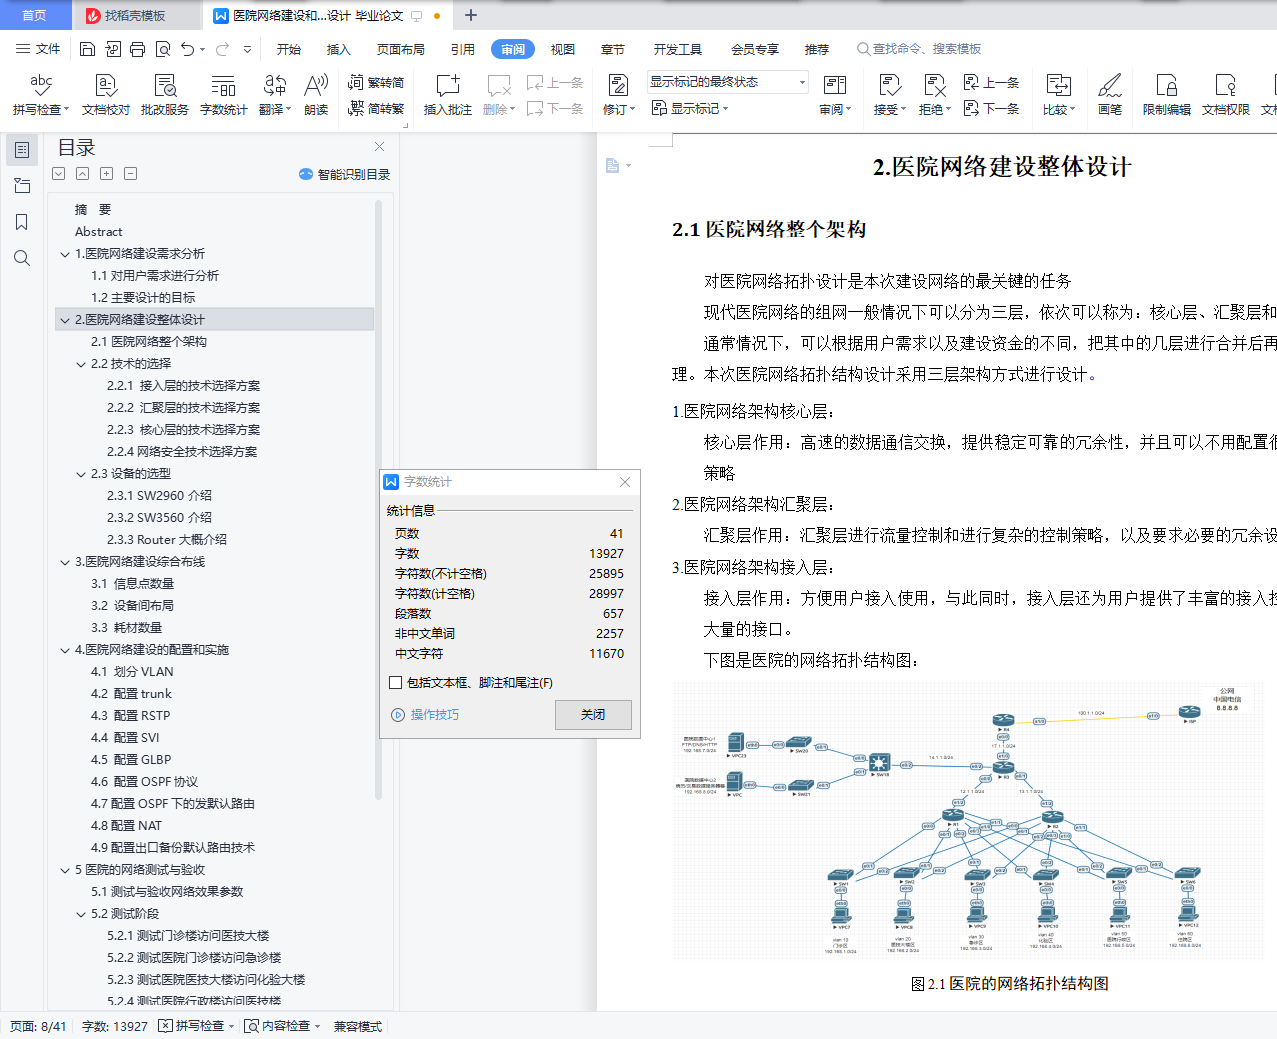Screen dimensions: 1277x1039
Task: Open 批改服务 correction service
Action: click(165, 95)
